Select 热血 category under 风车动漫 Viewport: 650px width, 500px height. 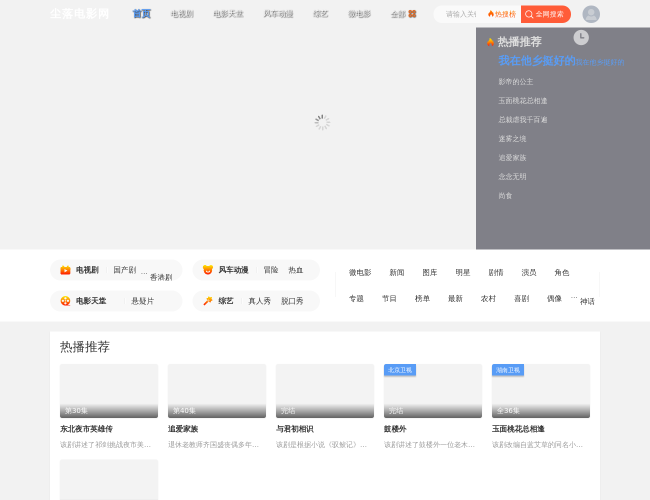pos(296,270)
